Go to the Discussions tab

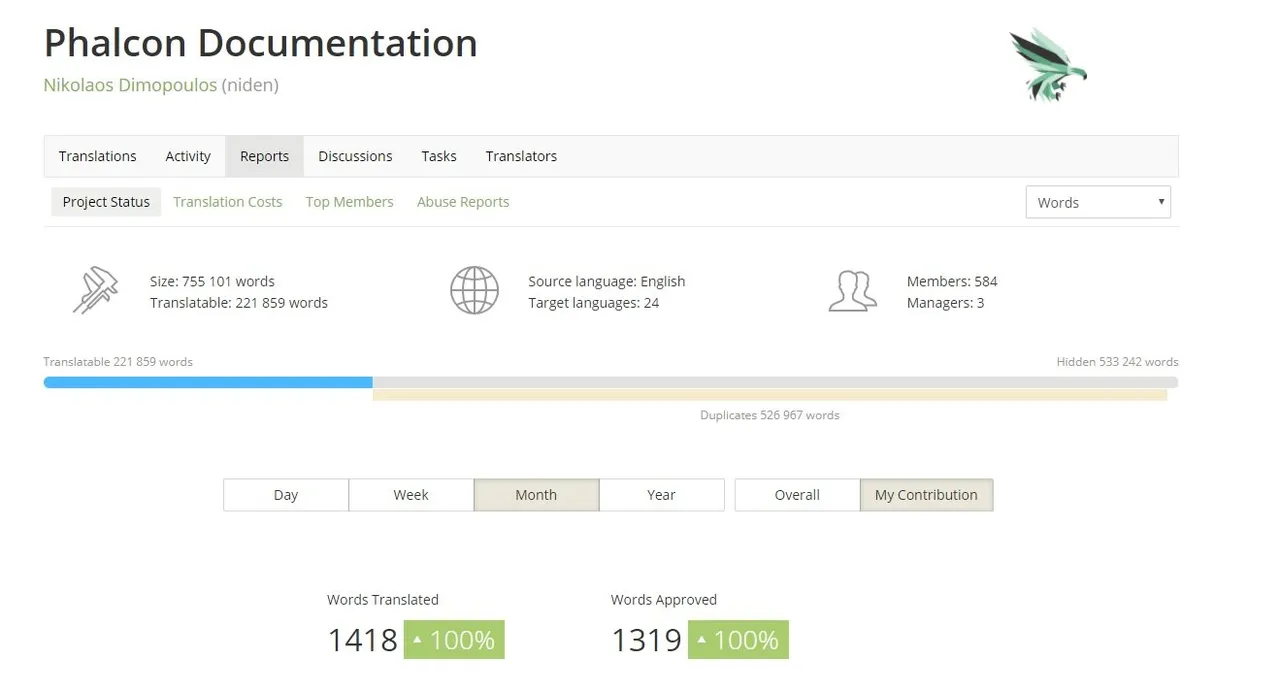(x=355, y=156)
